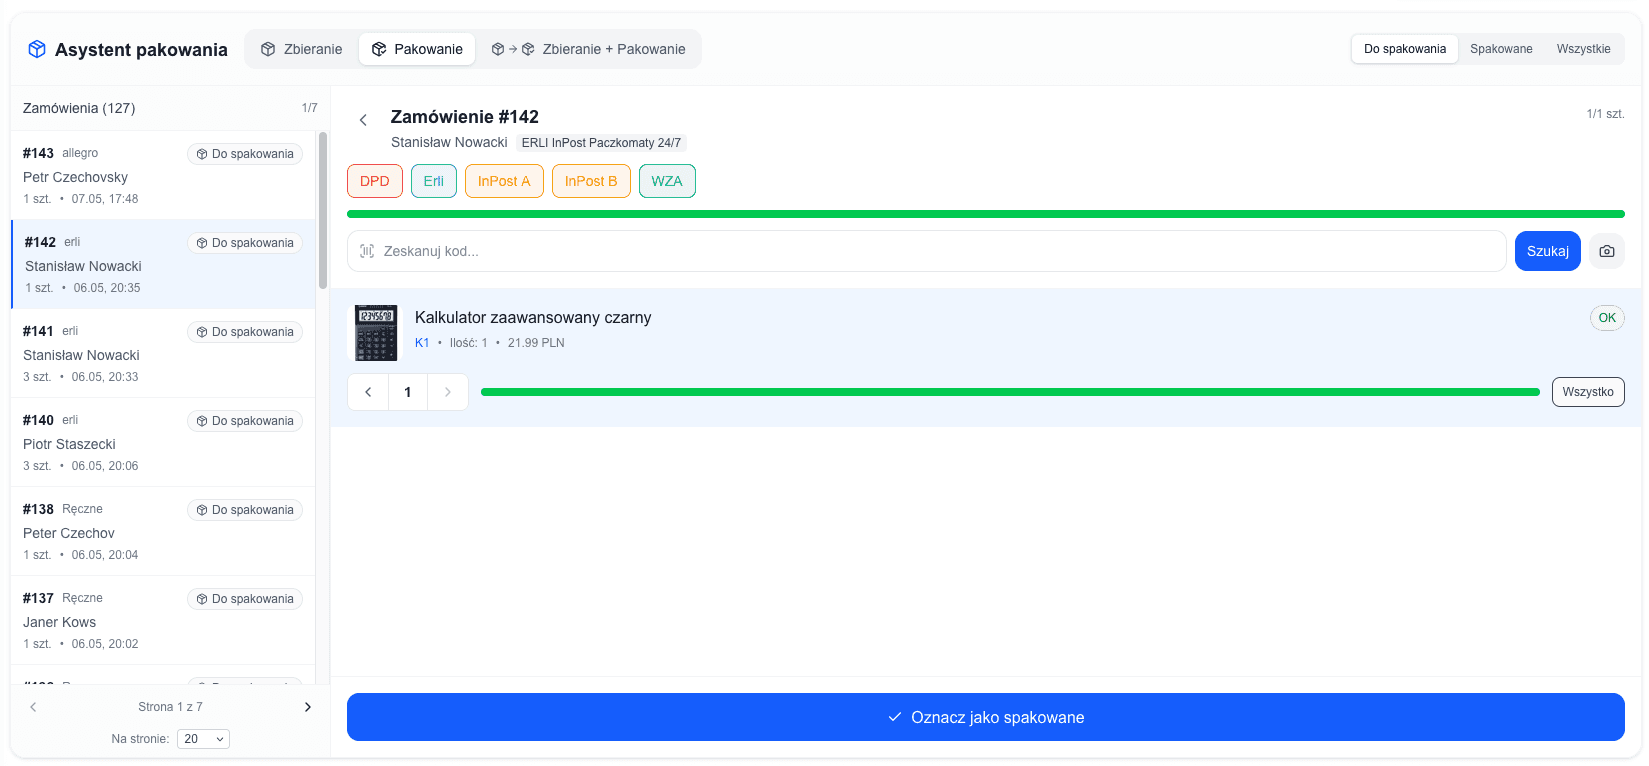Click Oznacz jako spakowane button

(x=986, y=717)
